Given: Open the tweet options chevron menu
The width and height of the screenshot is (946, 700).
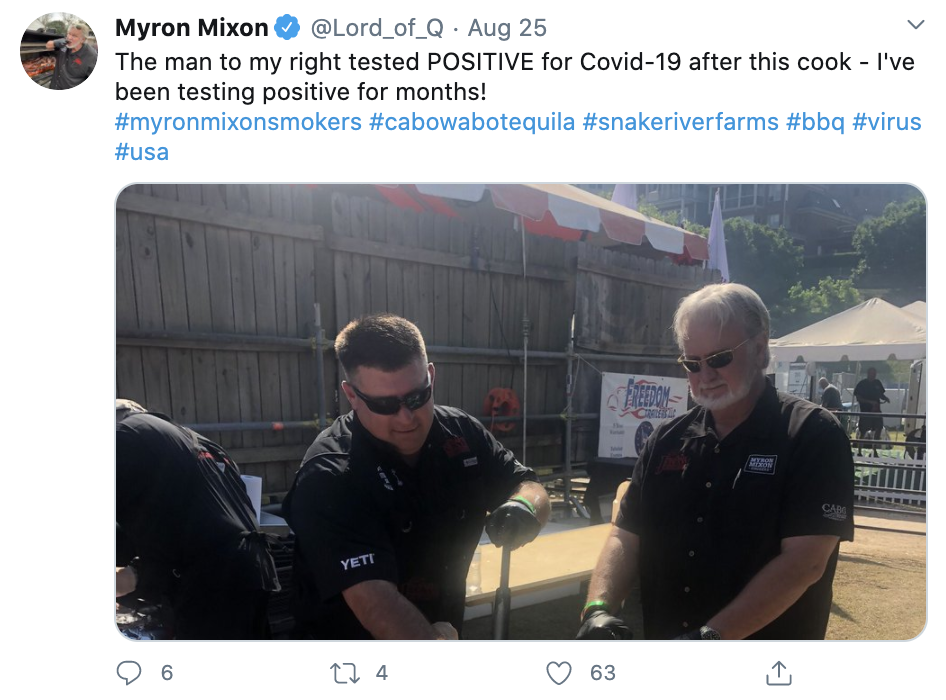Looking at the screenshot, I should (x=916, y=25).
